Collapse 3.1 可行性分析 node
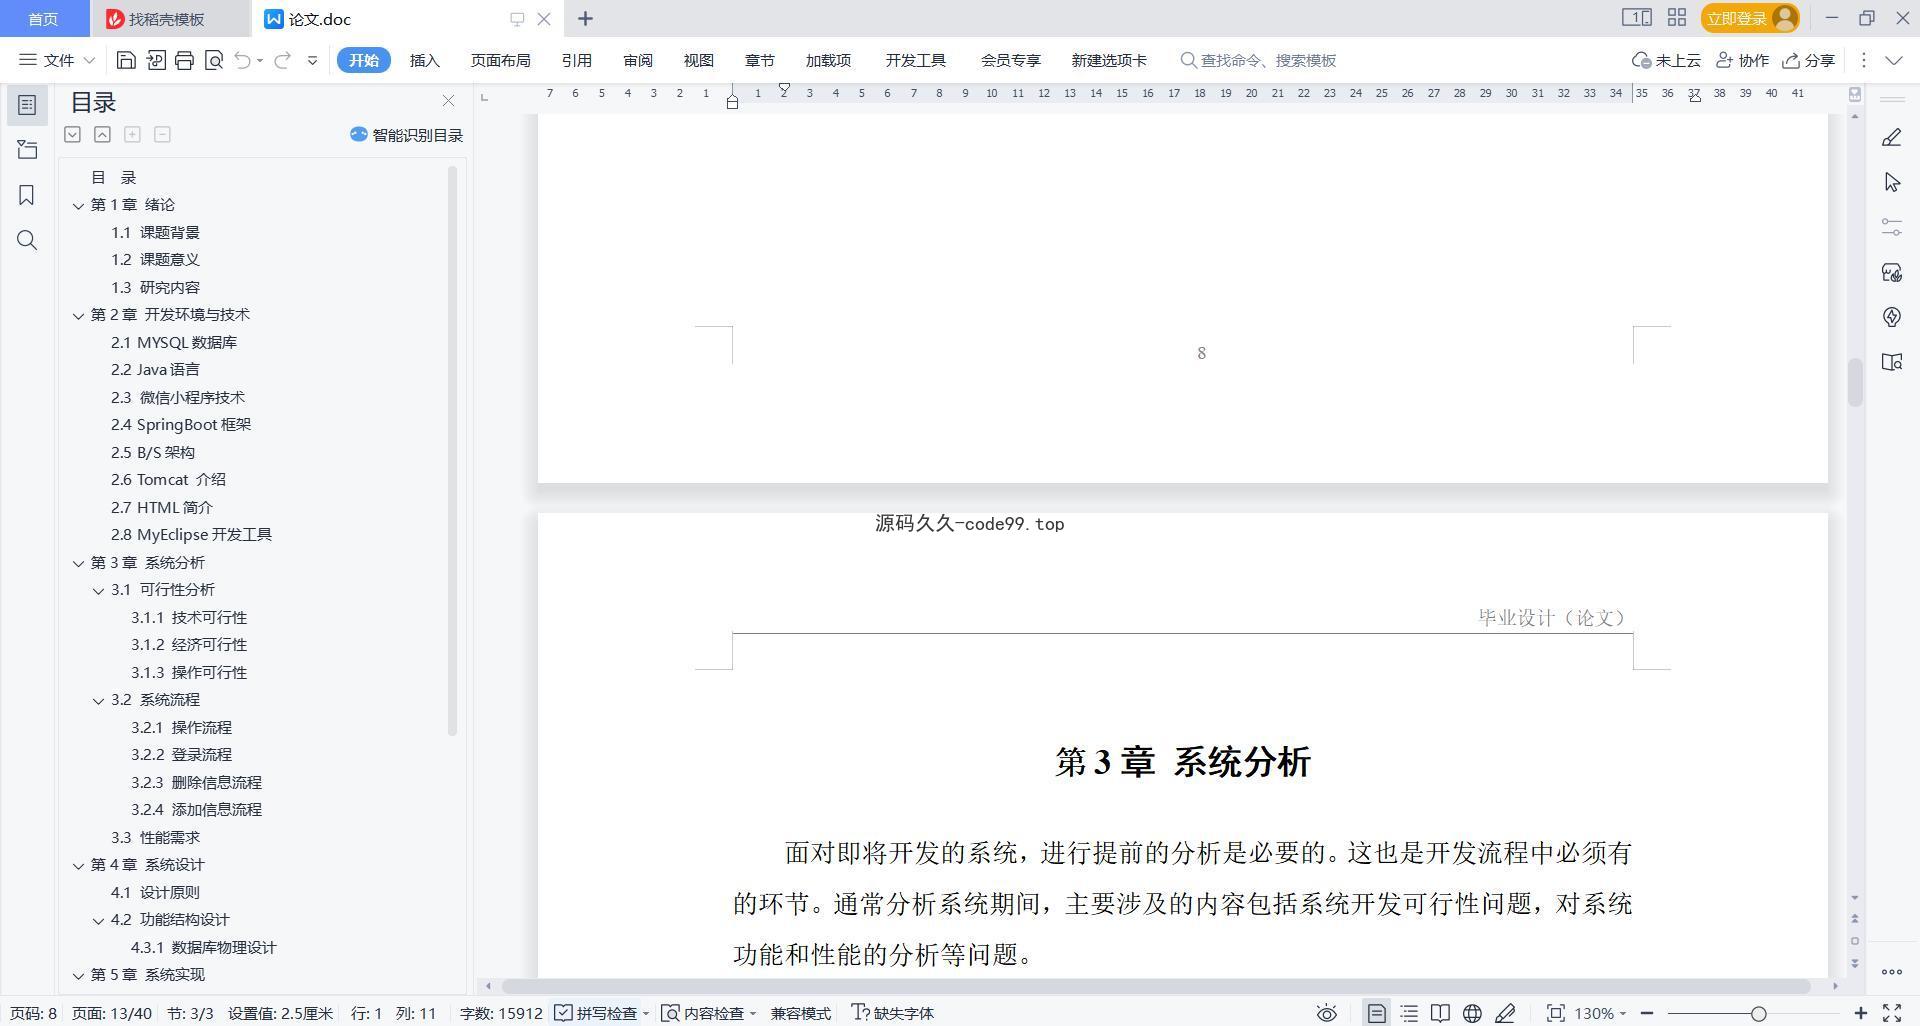This screenshot has height=1026, width=1920. 98,590
